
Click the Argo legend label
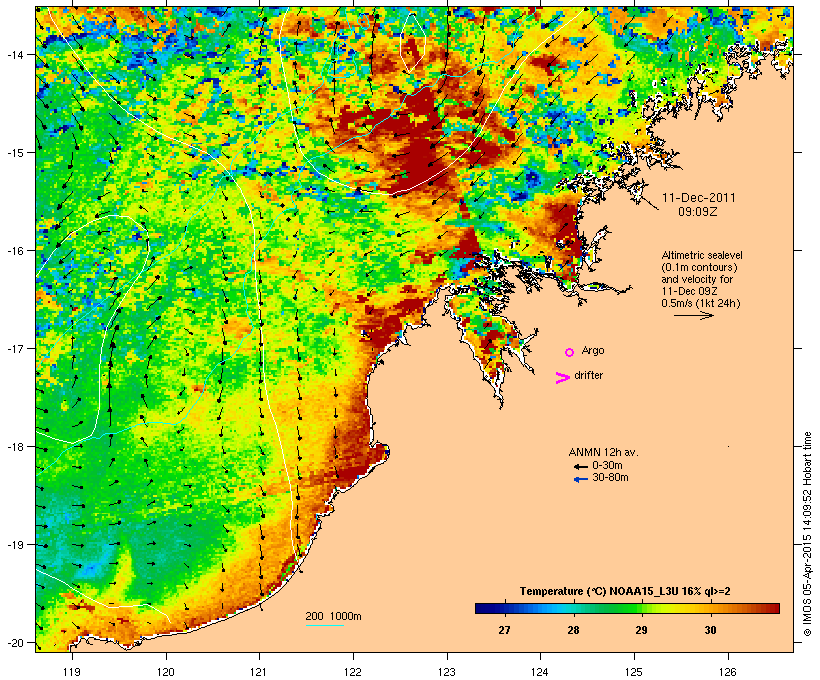click(x=593, y=350)
